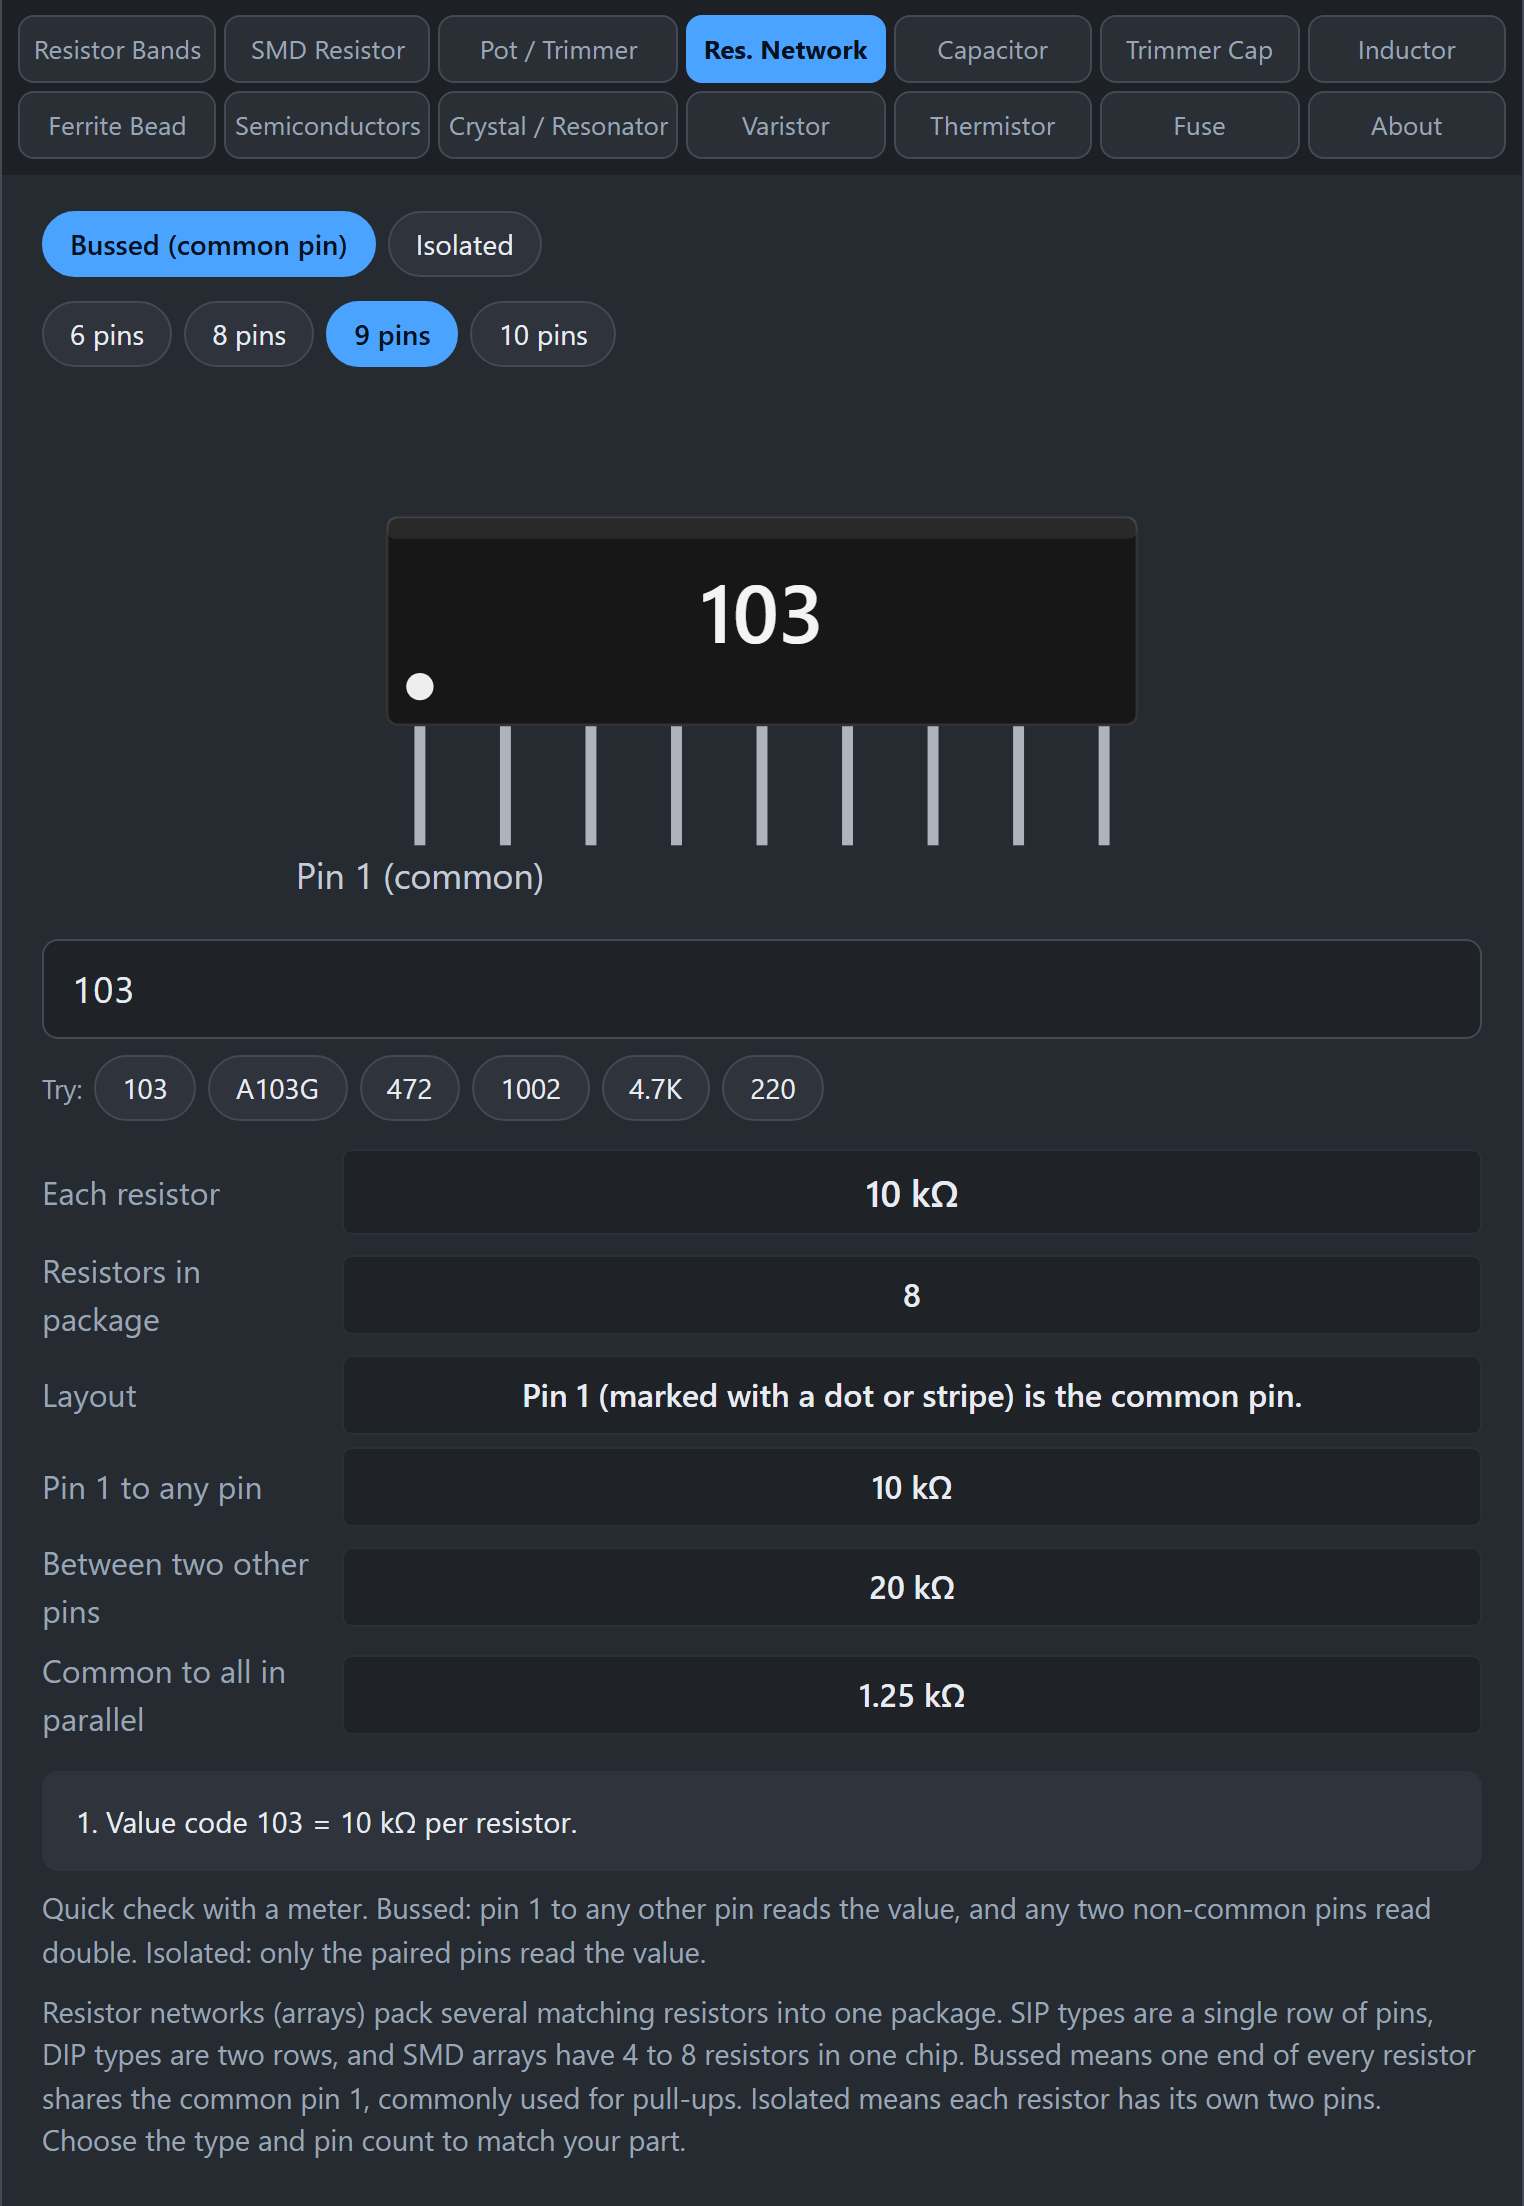Try the 1002 example code

[531, 1088]
